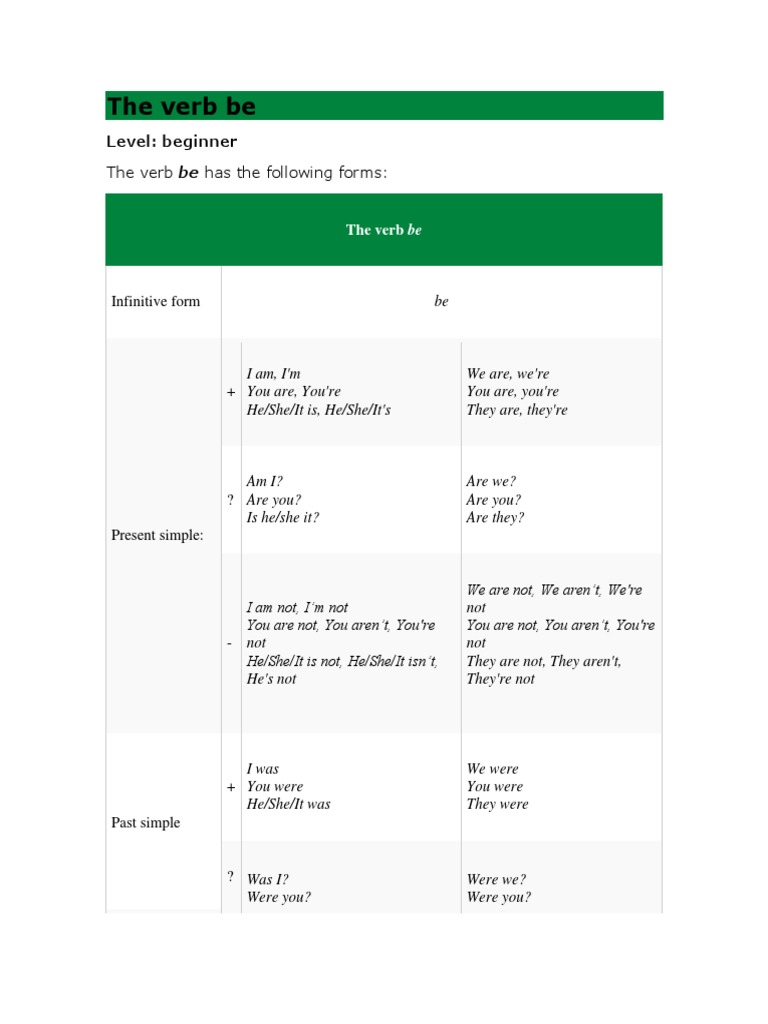The width and height of the screenshot is (768, 1024).
Task: Select the 'I am, I'm' line
Action: point(274,374)
